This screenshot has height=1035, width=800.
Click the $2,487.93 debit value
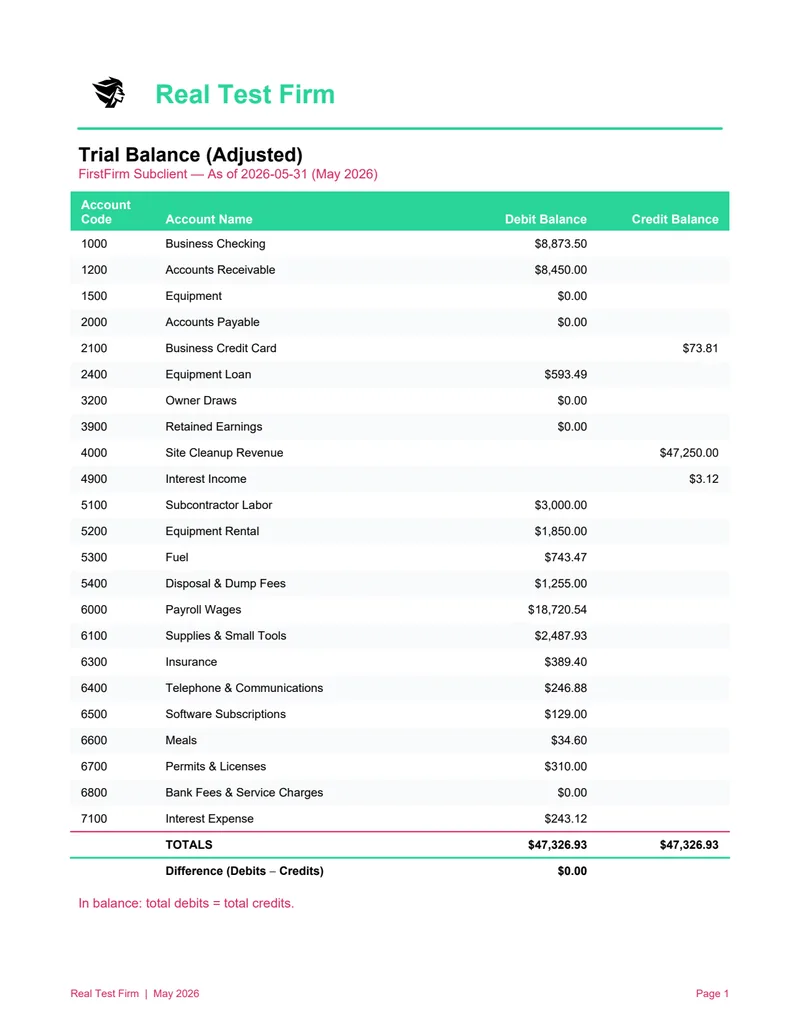click(x=560, y=636)
